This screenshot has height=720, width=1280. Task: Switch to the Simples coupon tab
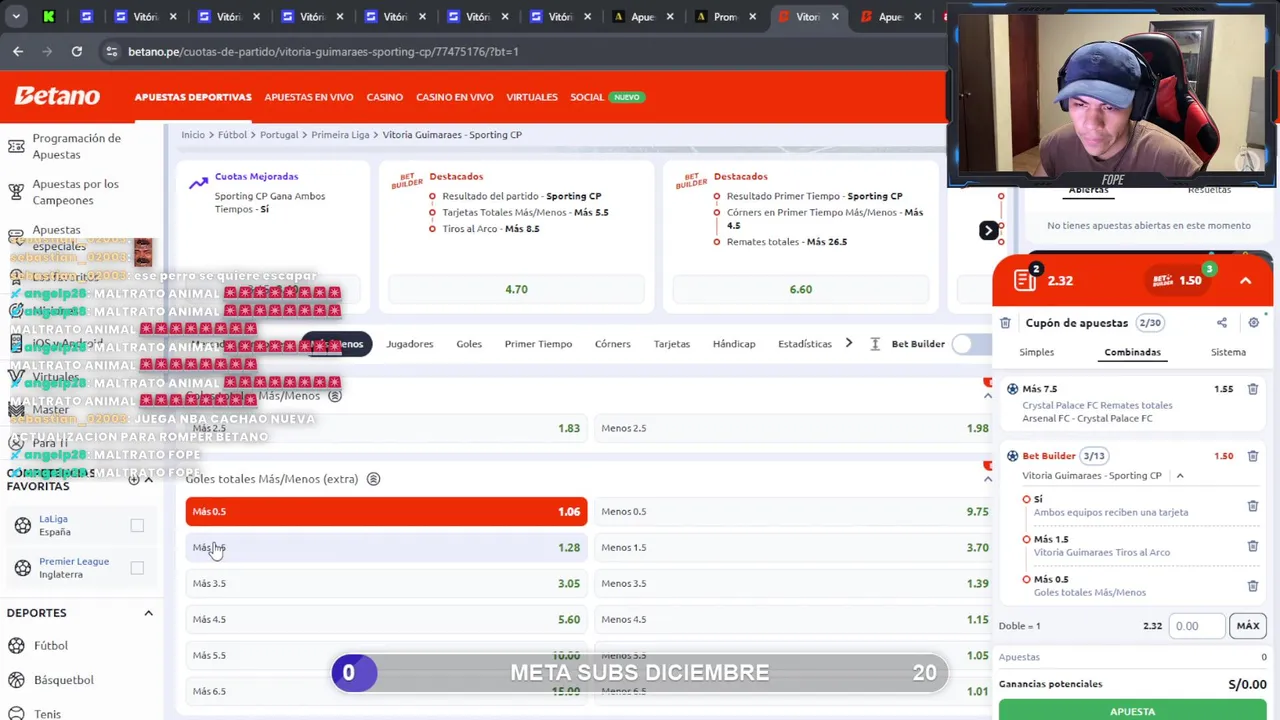(1036, 352)
